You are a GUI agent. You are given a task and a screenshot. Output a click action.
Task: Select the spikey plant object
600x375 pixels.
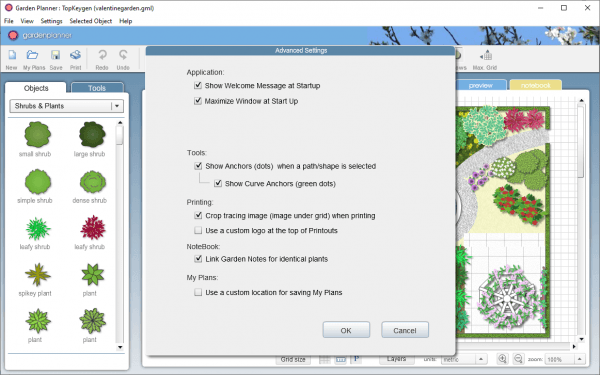(x=38, y=274)
